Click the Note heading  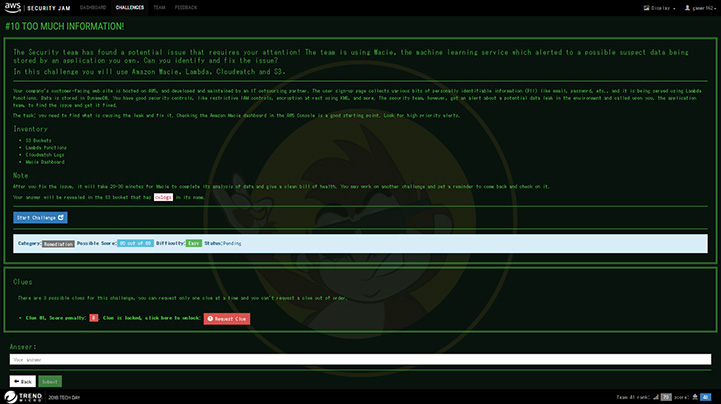20,176
